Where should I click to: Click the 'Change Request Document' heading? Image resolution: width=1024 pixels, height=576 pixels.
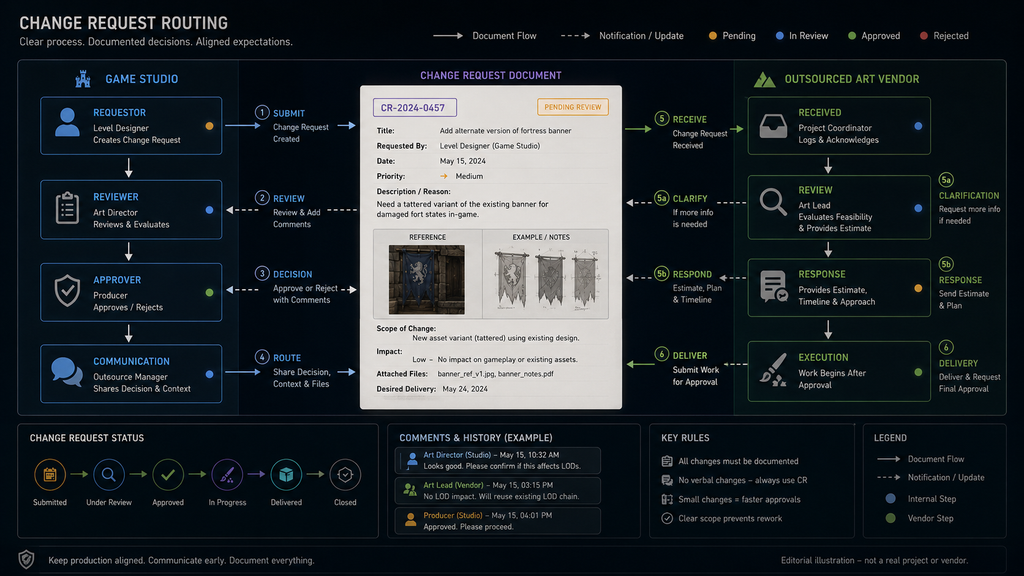click(x=490, y=76)
